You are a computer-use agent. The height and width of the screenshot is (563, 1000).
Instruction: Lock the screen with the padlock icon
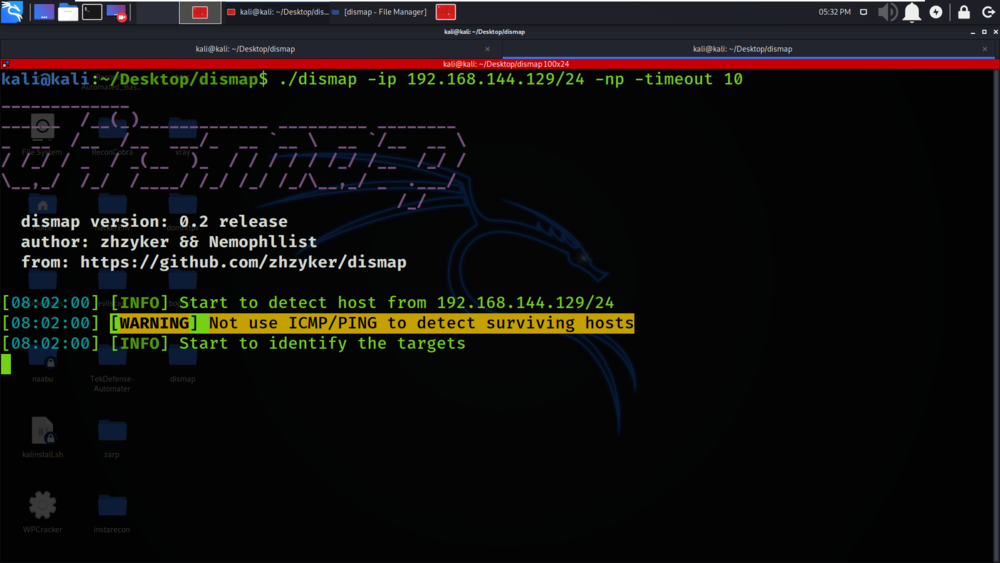click(x=964, y=12)
